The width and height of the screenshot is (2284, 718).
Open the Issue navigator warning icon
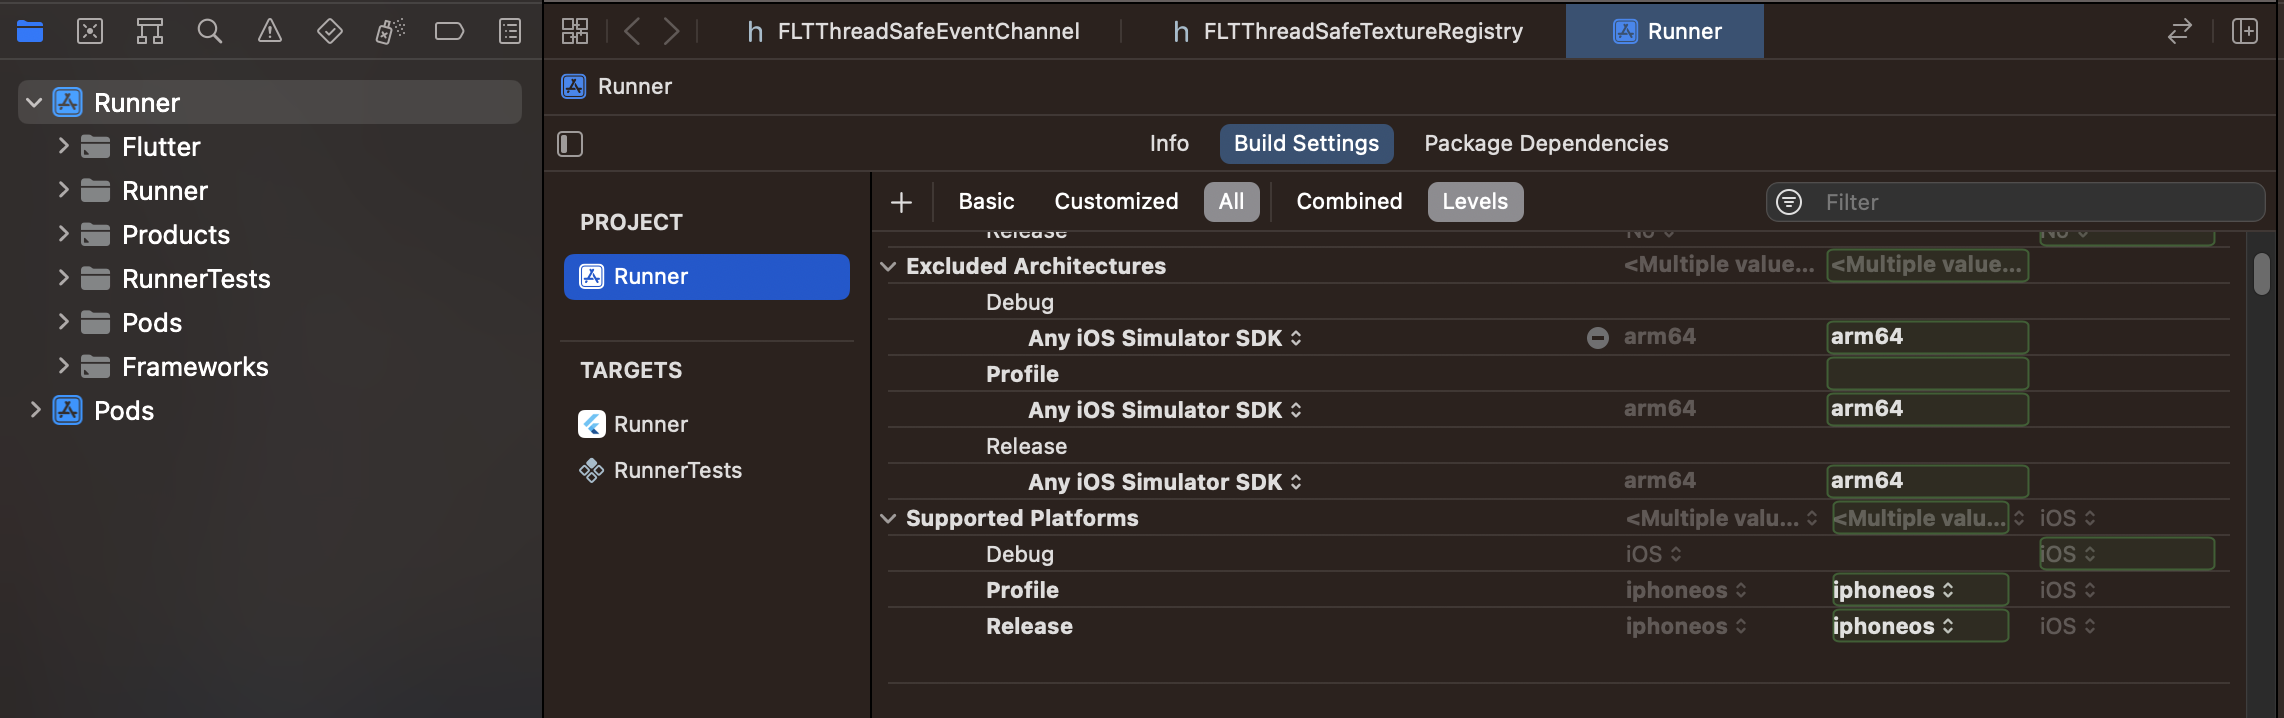click(270, 32)
